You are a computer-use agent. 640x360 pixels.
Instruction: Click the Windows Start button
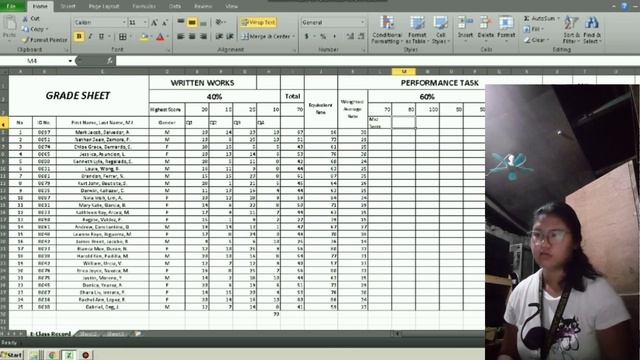11,355
